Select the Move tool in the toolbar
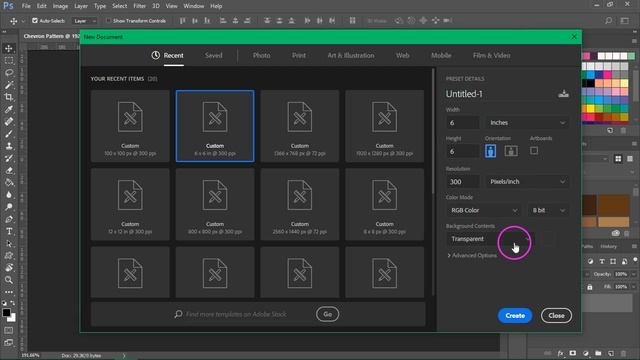Screen dimensions: 640x360 pos(9,49)
